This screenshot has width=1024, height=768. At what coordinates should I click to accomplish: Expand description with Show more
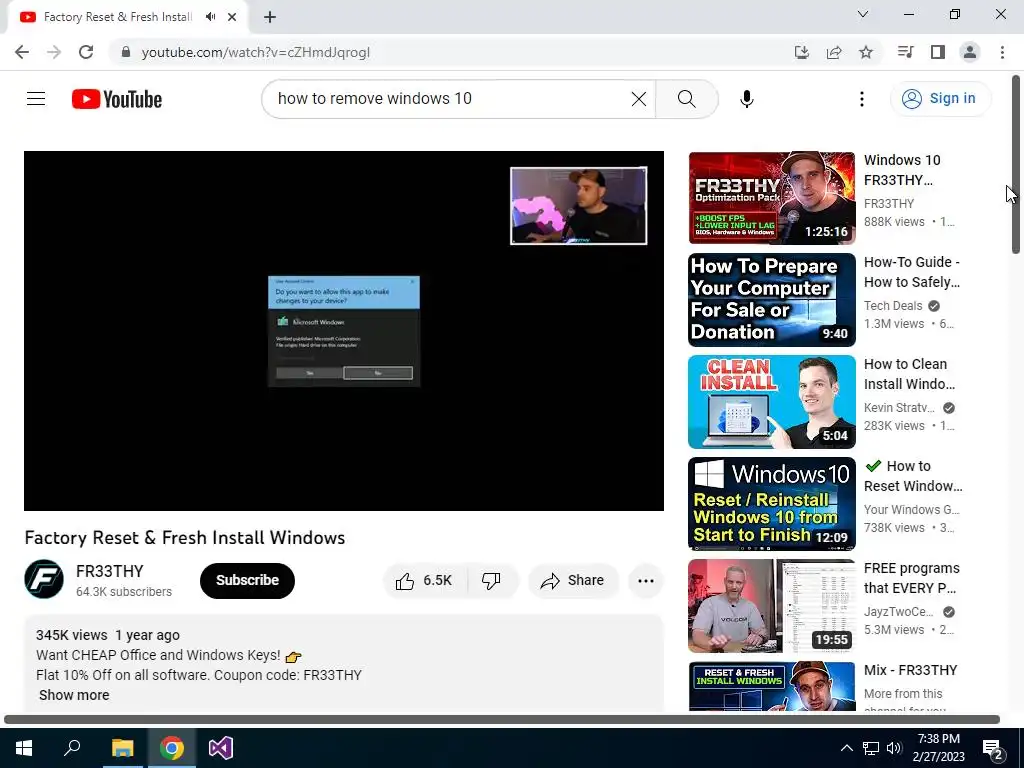tap(74, 695)
